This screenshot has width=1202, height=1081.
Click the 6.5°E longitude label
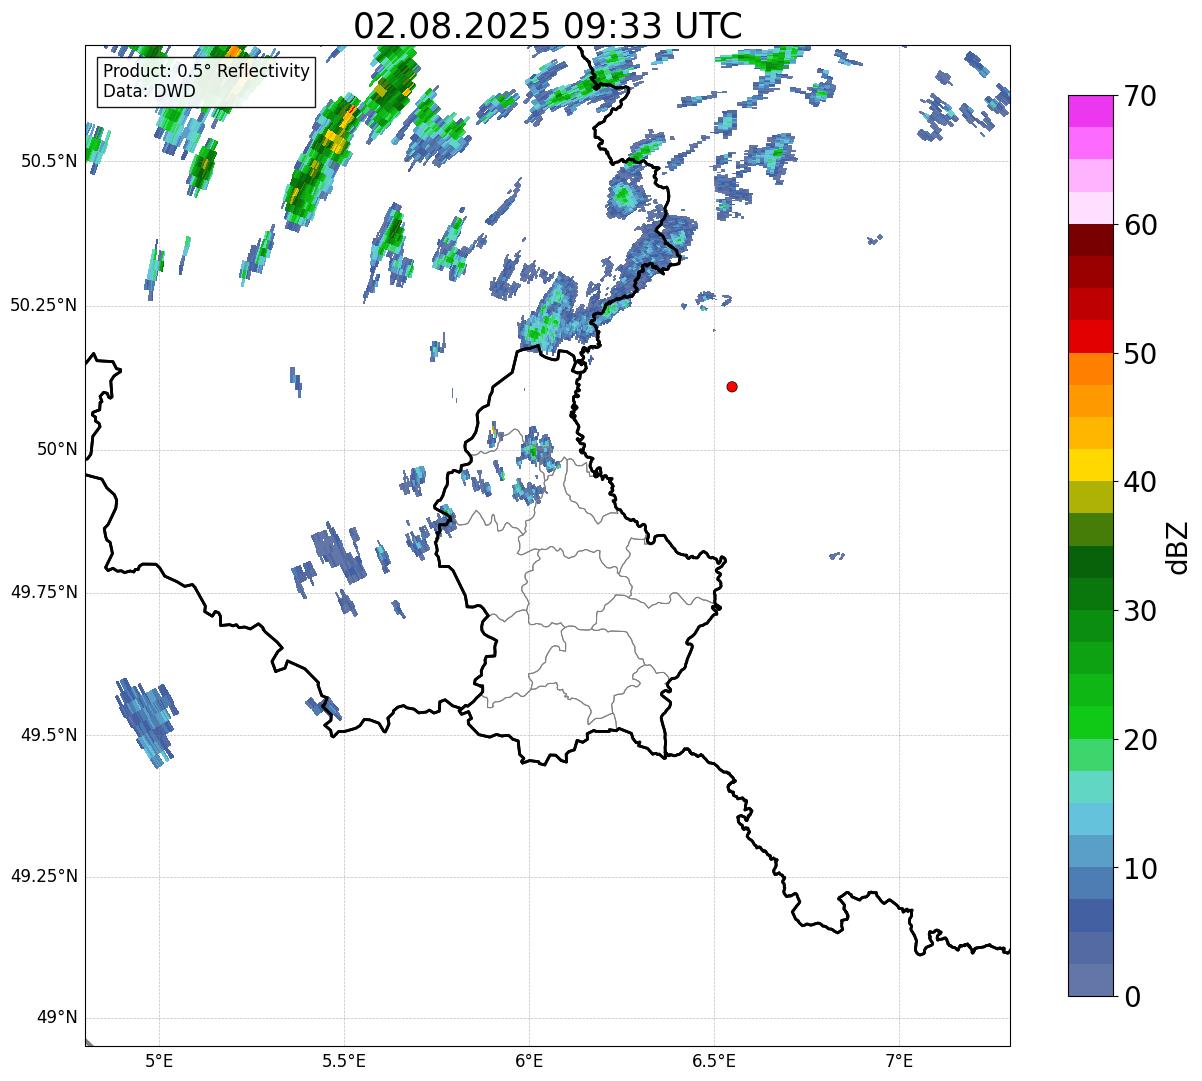pos(714,1061)
